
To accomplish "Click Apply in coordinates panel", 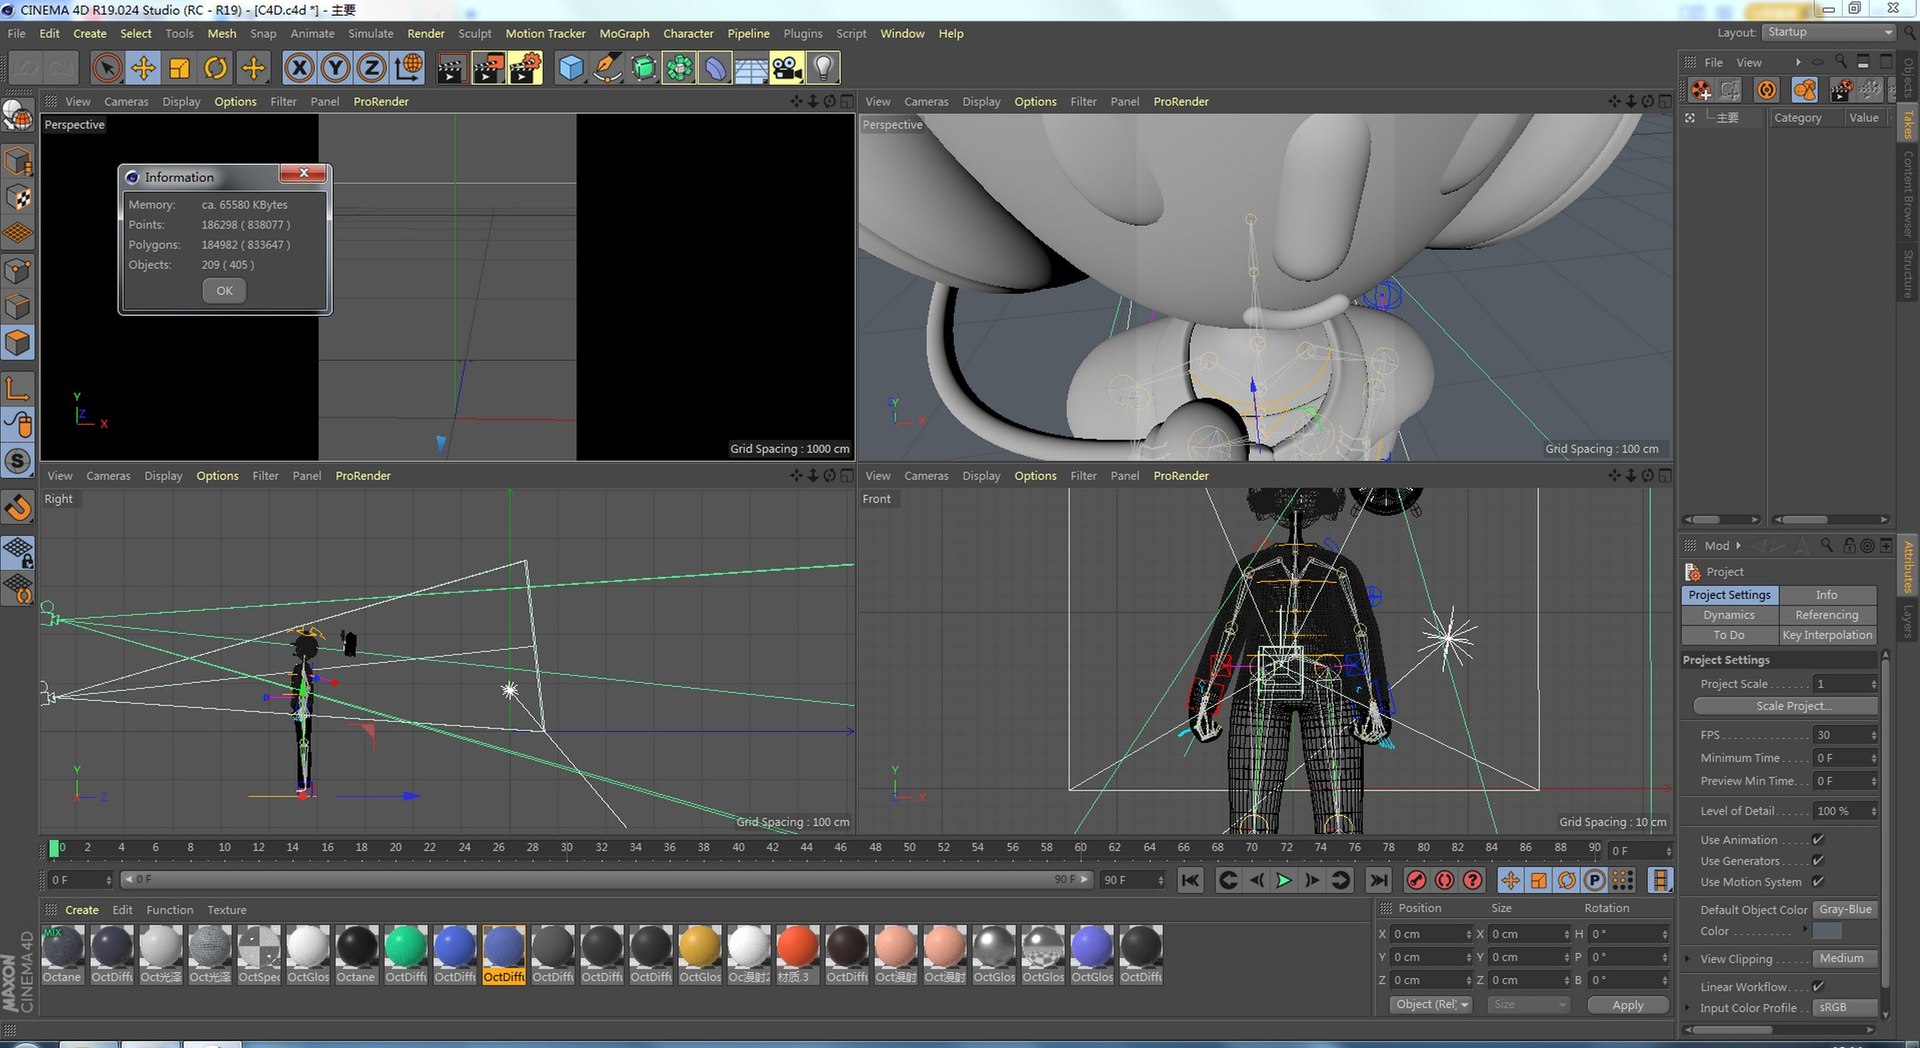I will coord(1628,1005).
